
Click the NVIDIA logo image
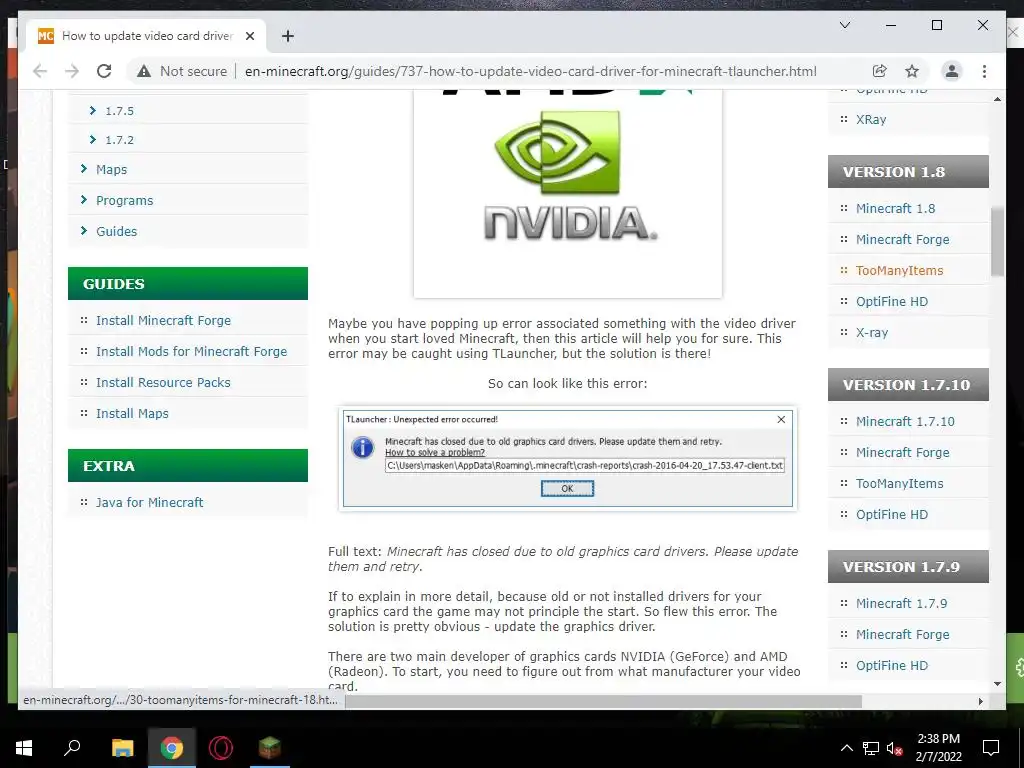[568, 193]
